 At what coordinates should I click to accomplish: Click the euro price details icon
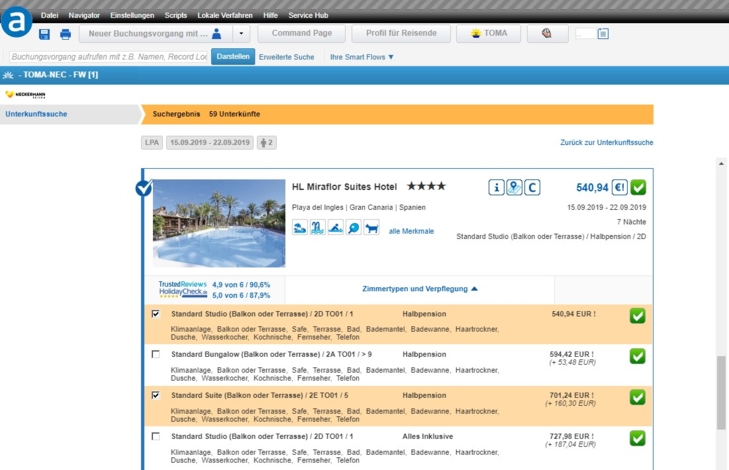[619, 187]
